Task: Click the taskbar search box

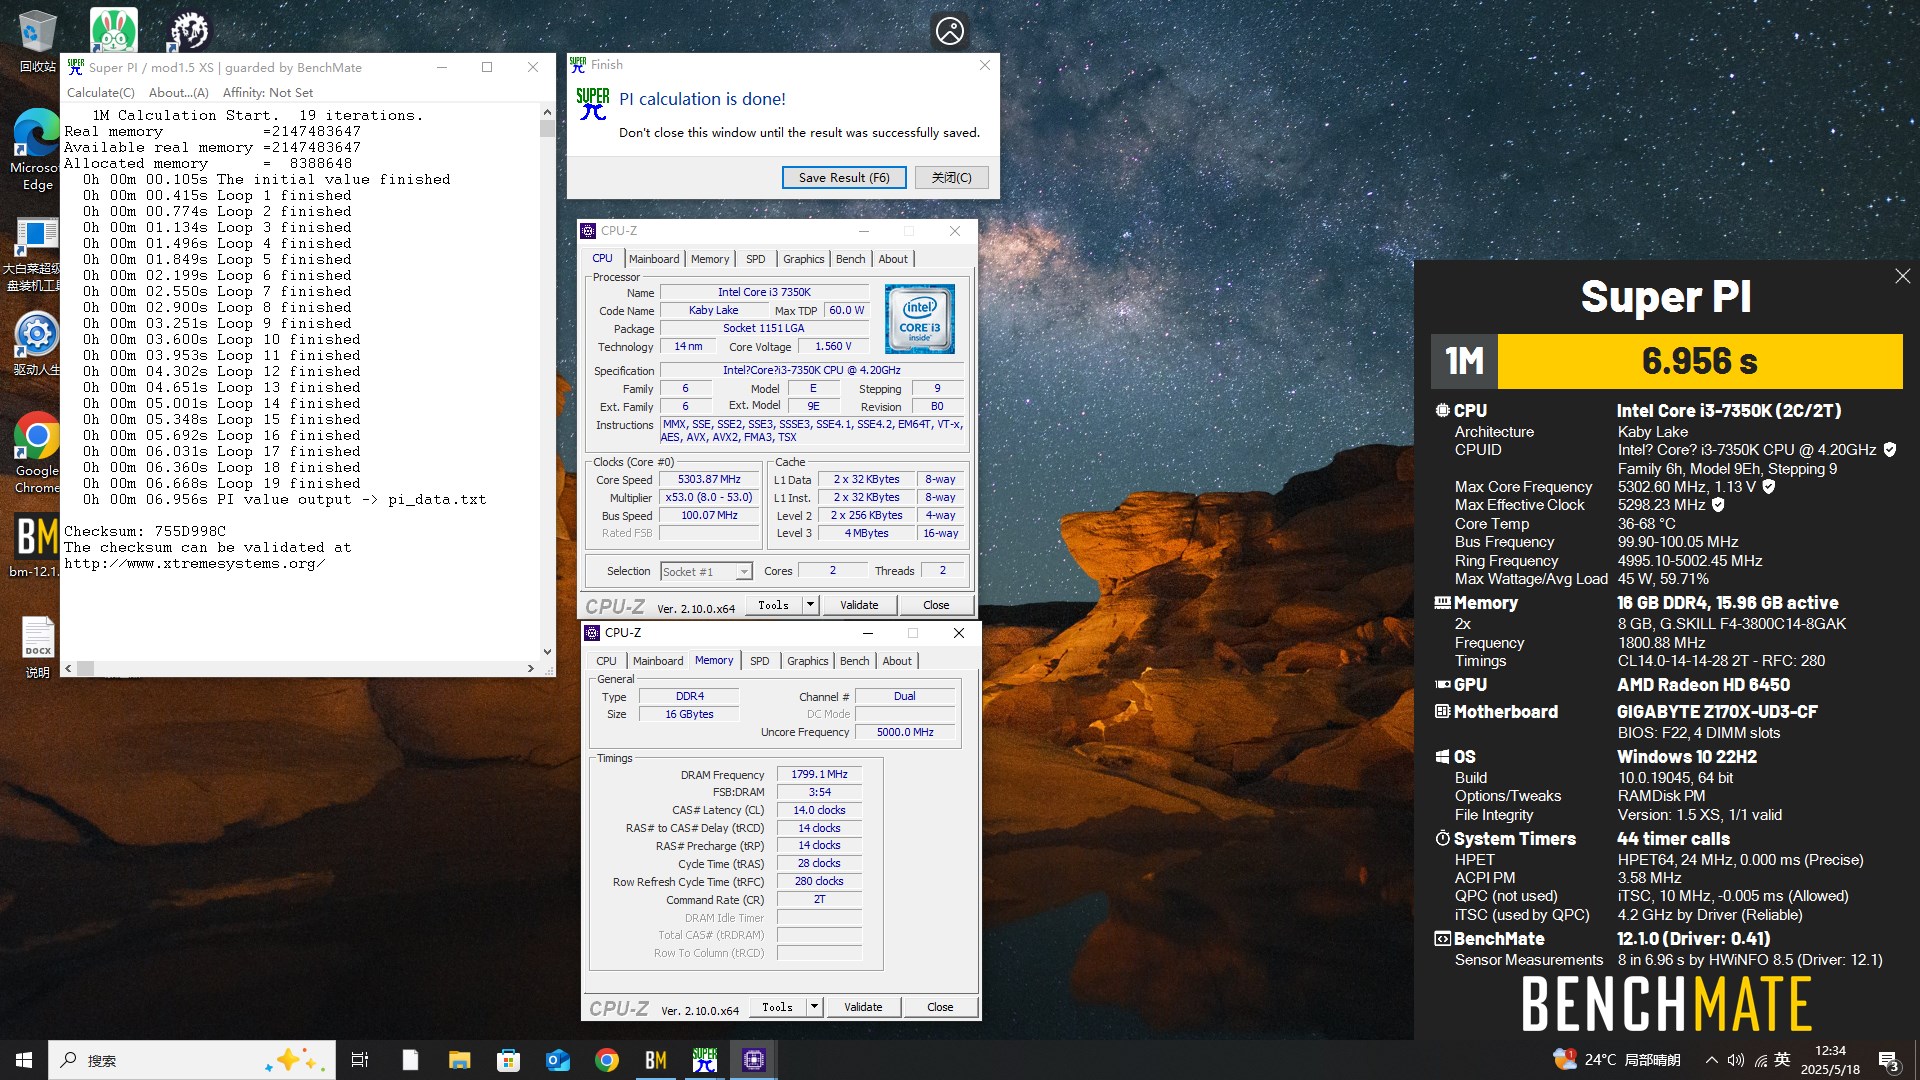Action: pos(191,1060)
